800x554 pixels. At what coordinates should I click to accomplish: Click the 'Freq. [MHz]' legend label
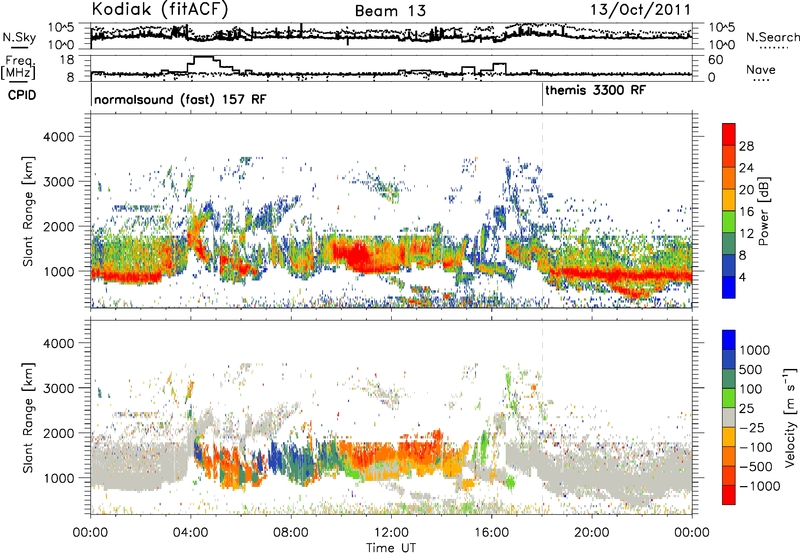(x=20, y=68)
